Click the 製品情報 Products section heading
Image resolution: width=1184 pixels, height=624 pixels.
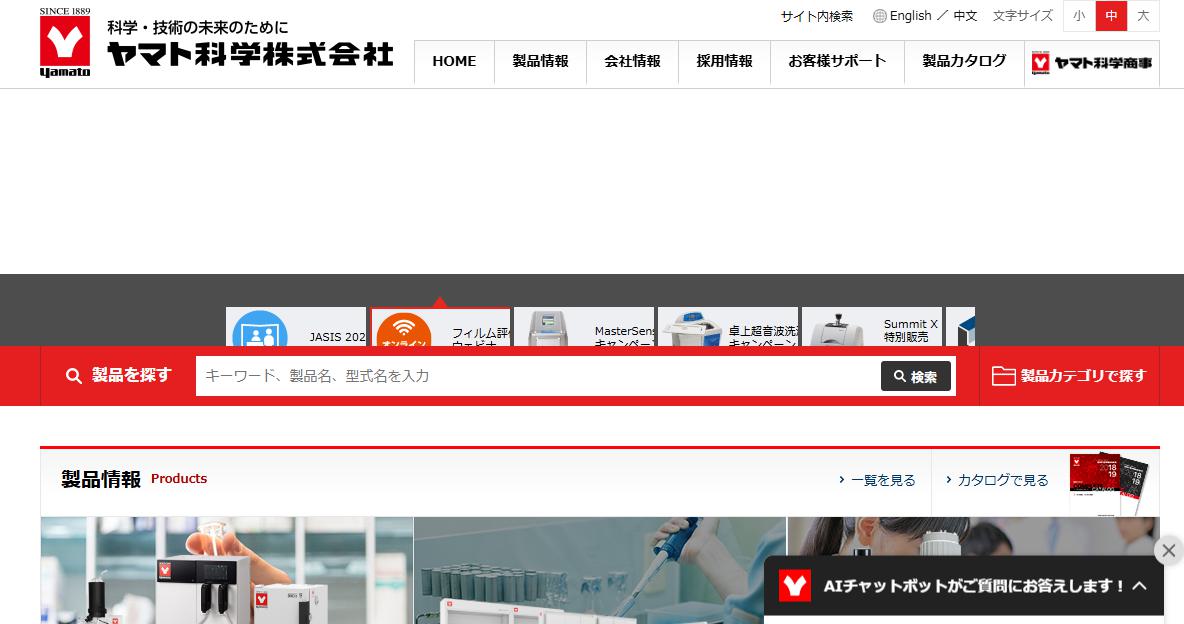coord(134,479)
